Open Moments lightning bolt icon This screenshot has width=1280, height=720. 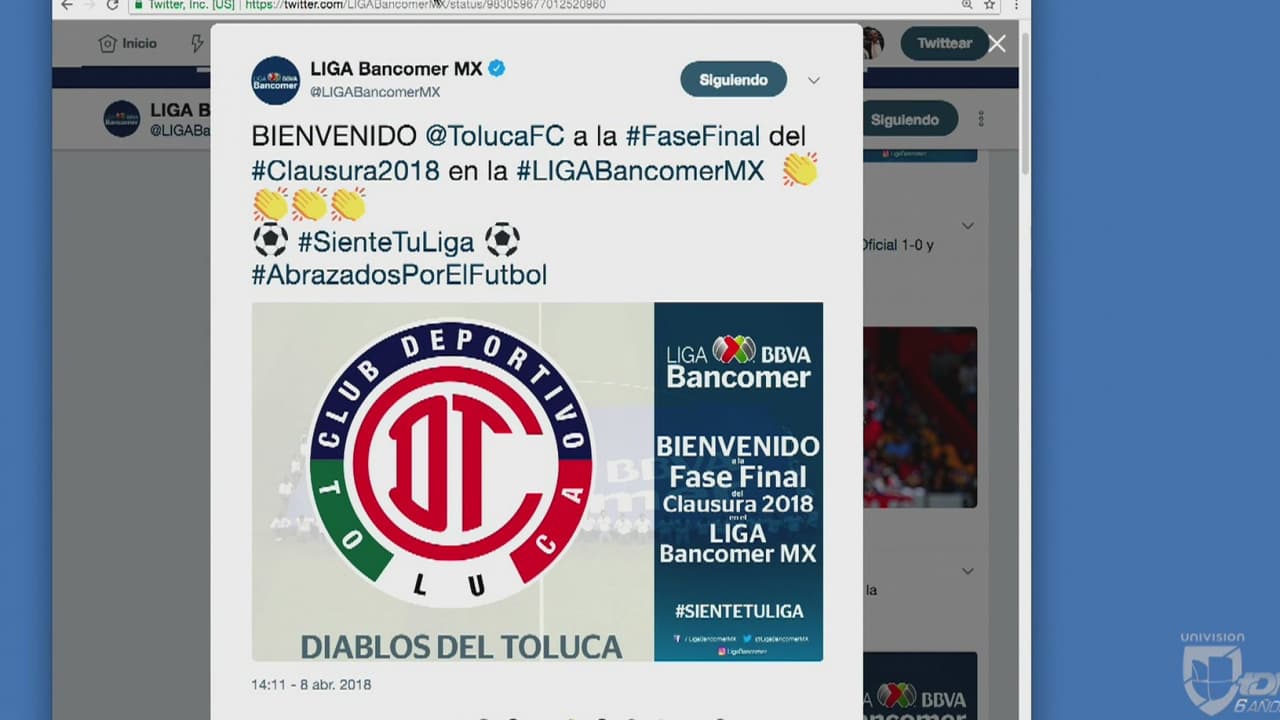(x=197, y=44)
